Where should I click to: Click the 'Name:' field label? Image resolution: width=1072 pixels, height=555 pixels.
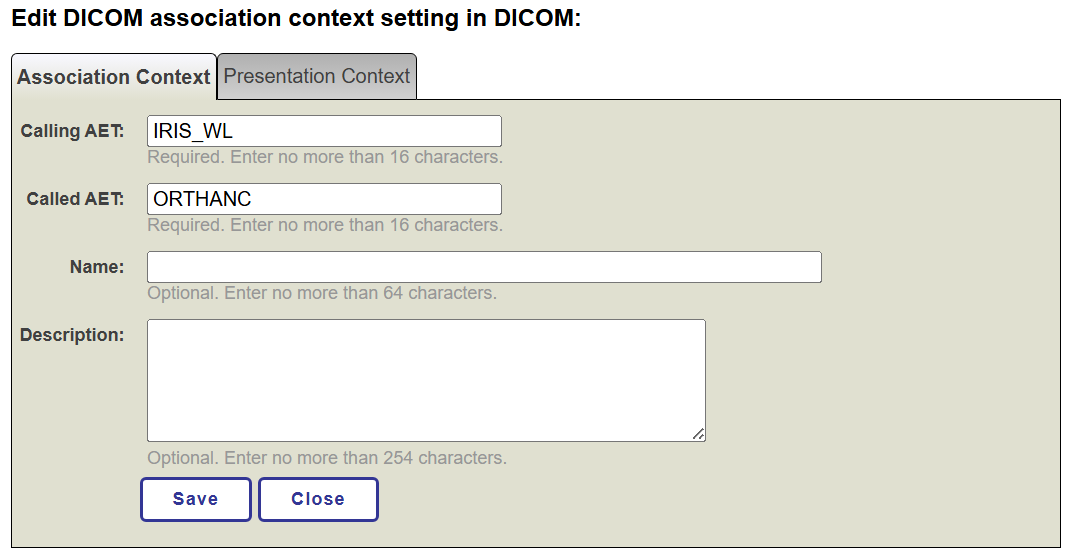tap(97, 267)
